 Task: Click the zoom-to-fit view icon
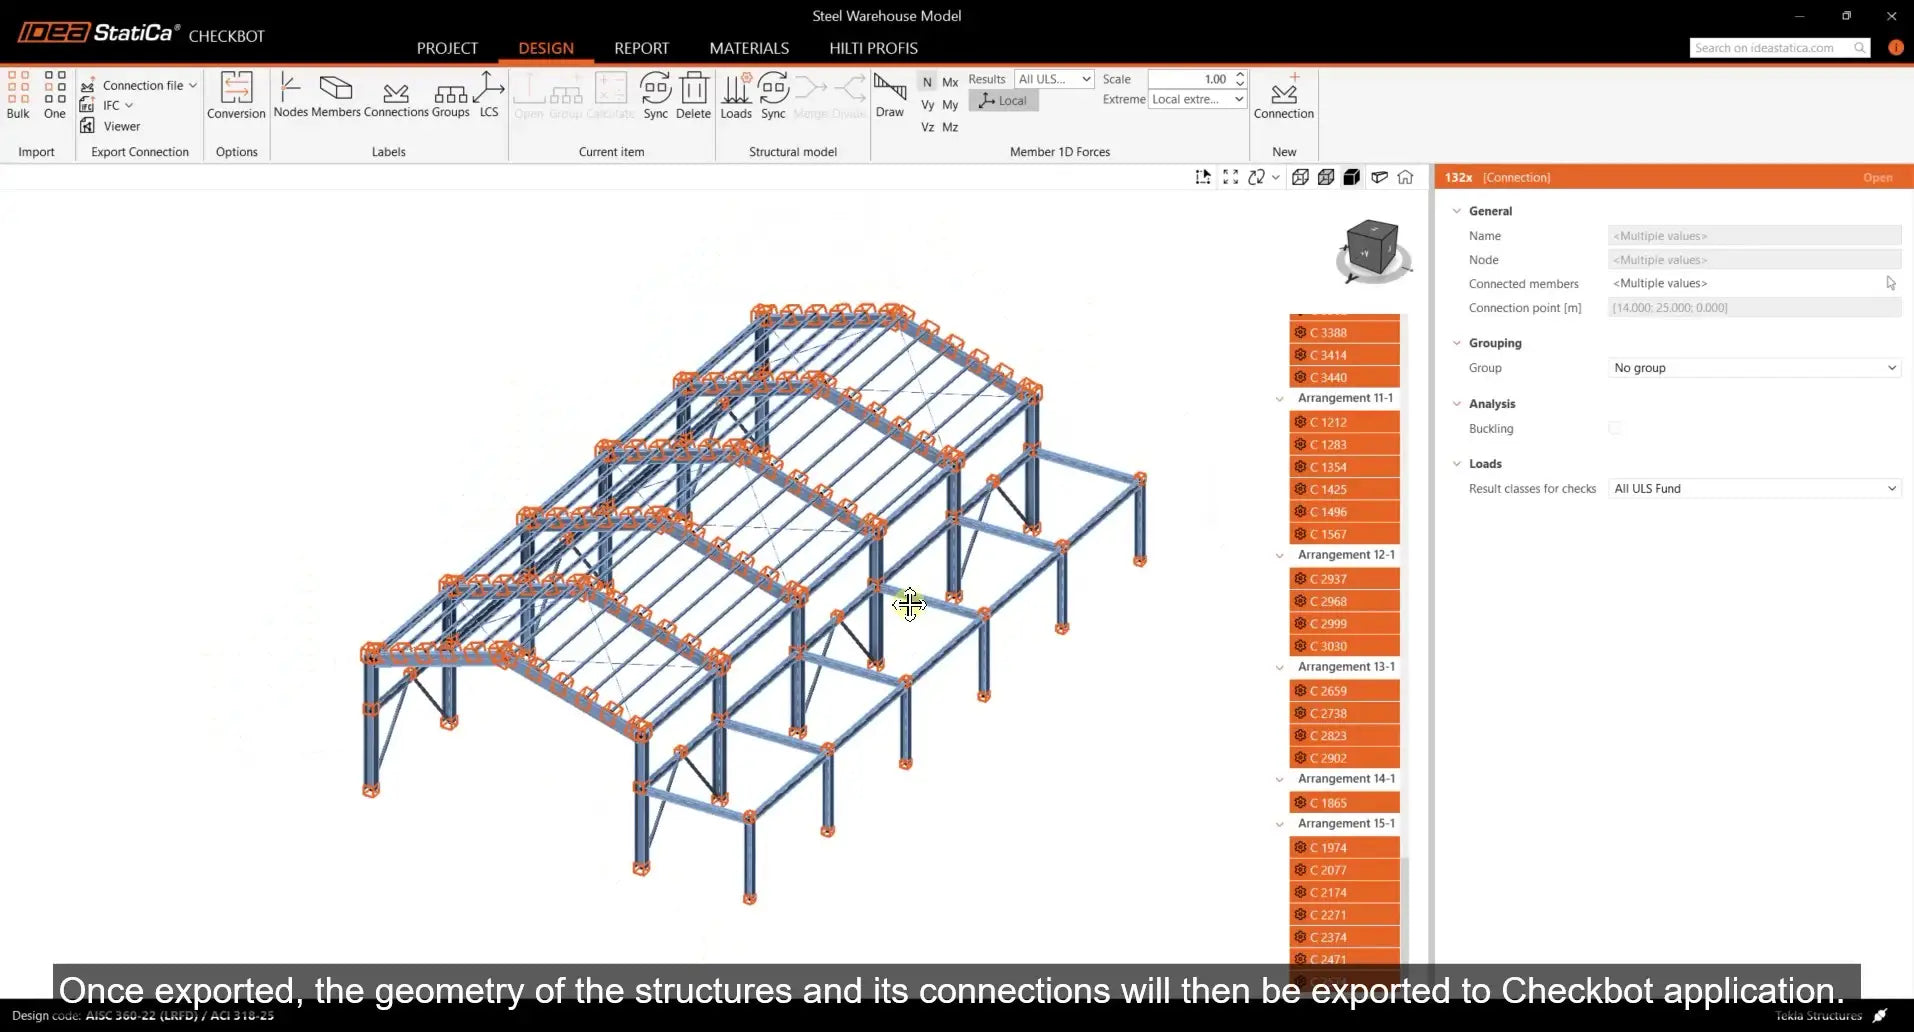click(1230, 177)
